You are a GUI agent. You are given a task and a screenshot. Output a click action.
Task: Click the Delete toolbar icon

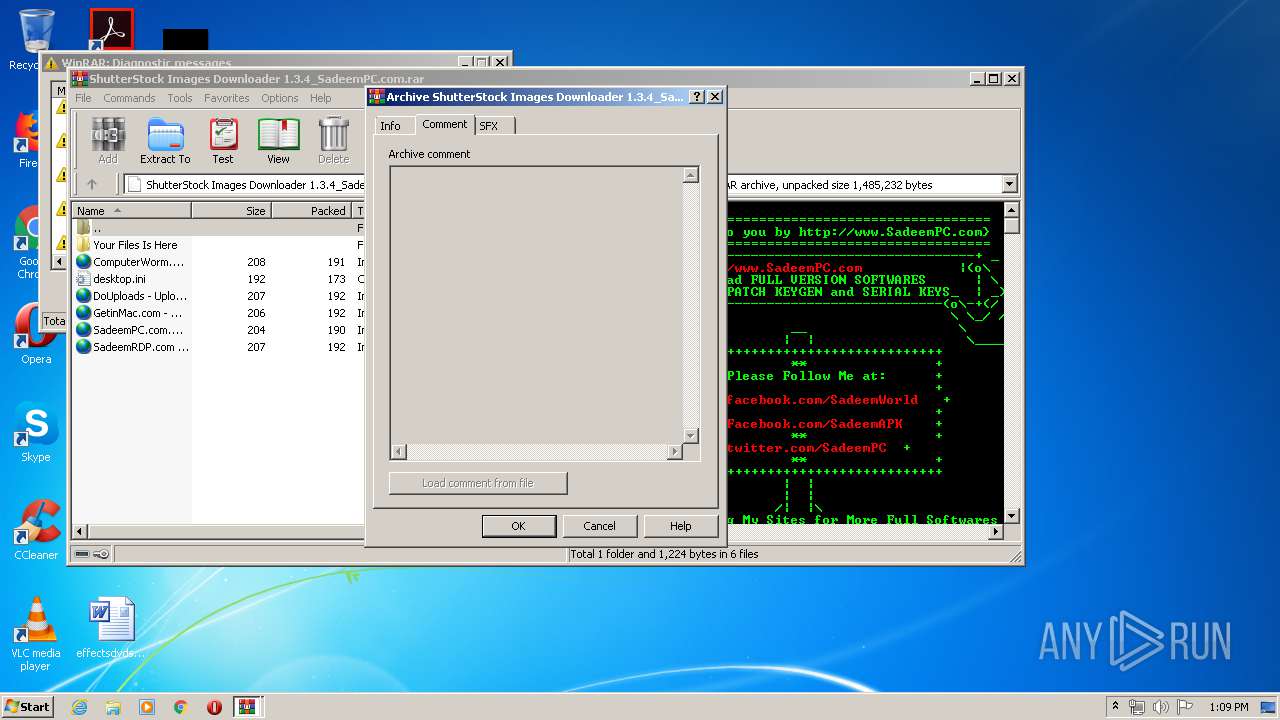[x=333, y=141]
